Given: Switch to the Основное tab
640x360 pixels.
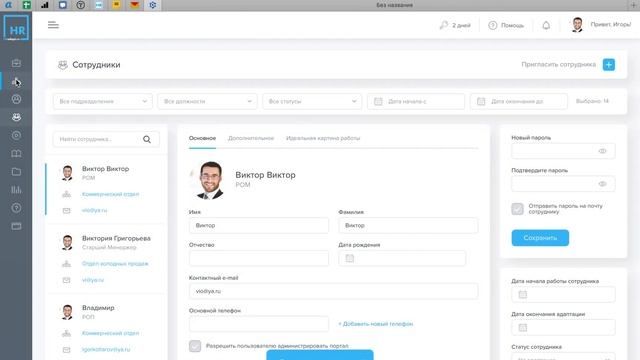Looking at the screenshot, I should pos(202,138).
